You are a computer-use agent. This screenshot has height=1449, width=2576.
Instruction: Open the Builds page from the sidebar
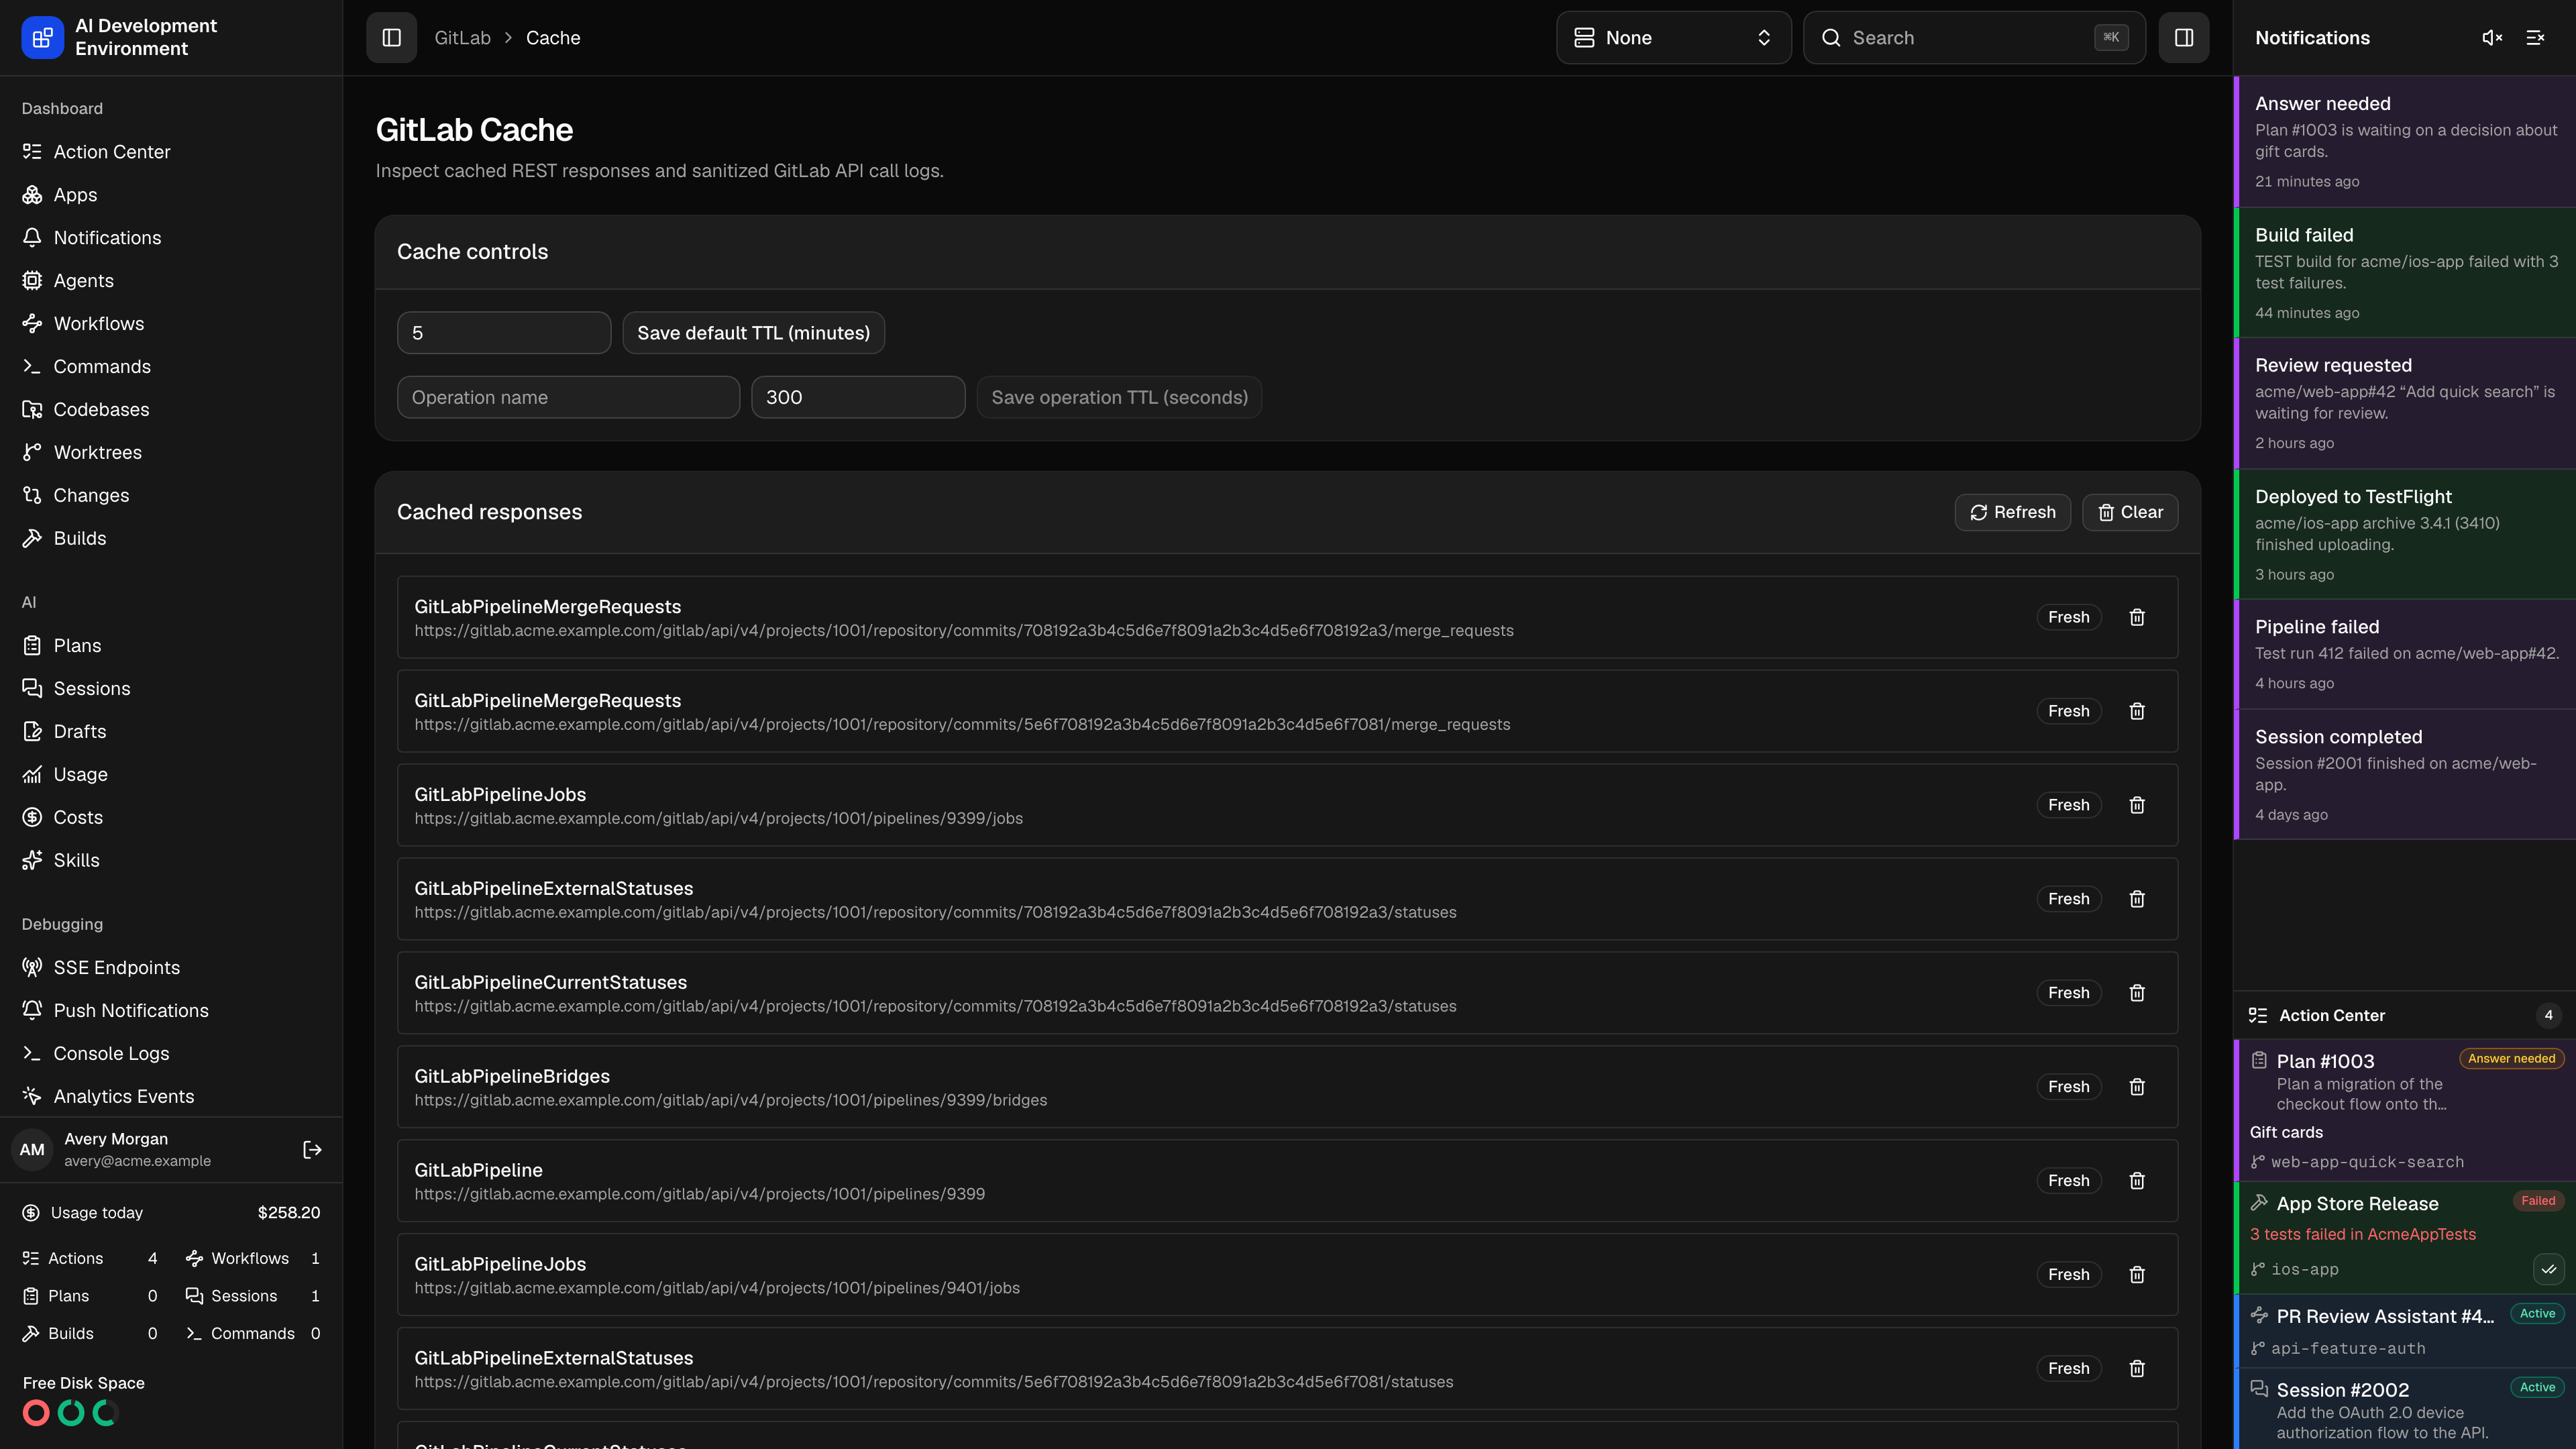(171, 539)
